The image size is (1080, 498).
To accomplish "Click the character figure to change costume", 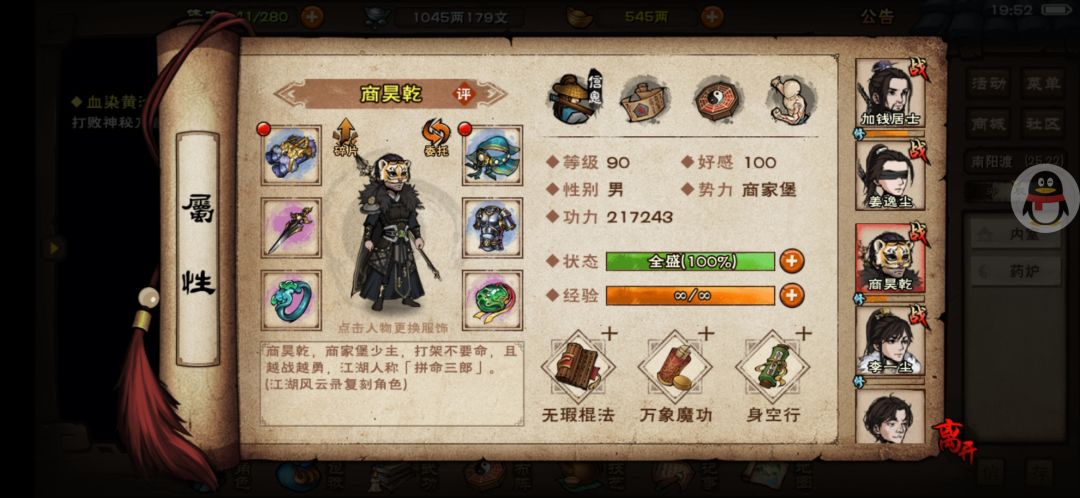I will [x=395, y=232].
